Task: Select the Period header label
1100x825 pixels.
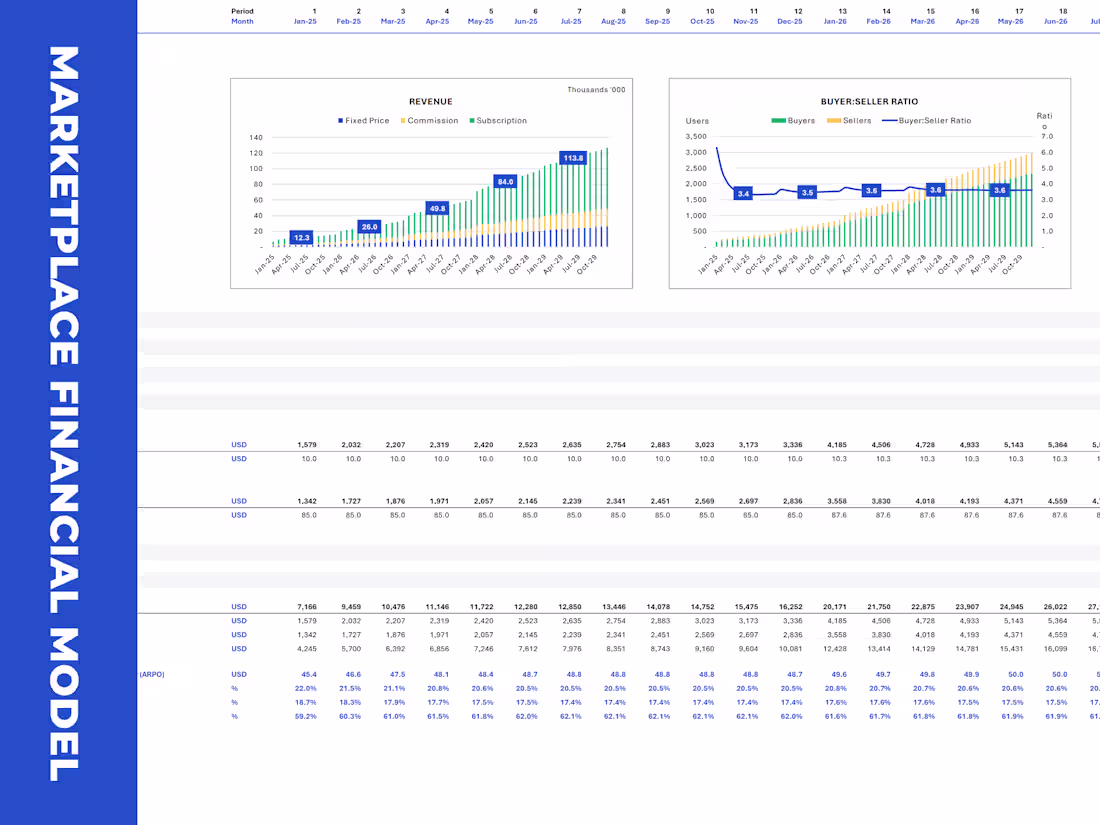Action: click(242, 11)
